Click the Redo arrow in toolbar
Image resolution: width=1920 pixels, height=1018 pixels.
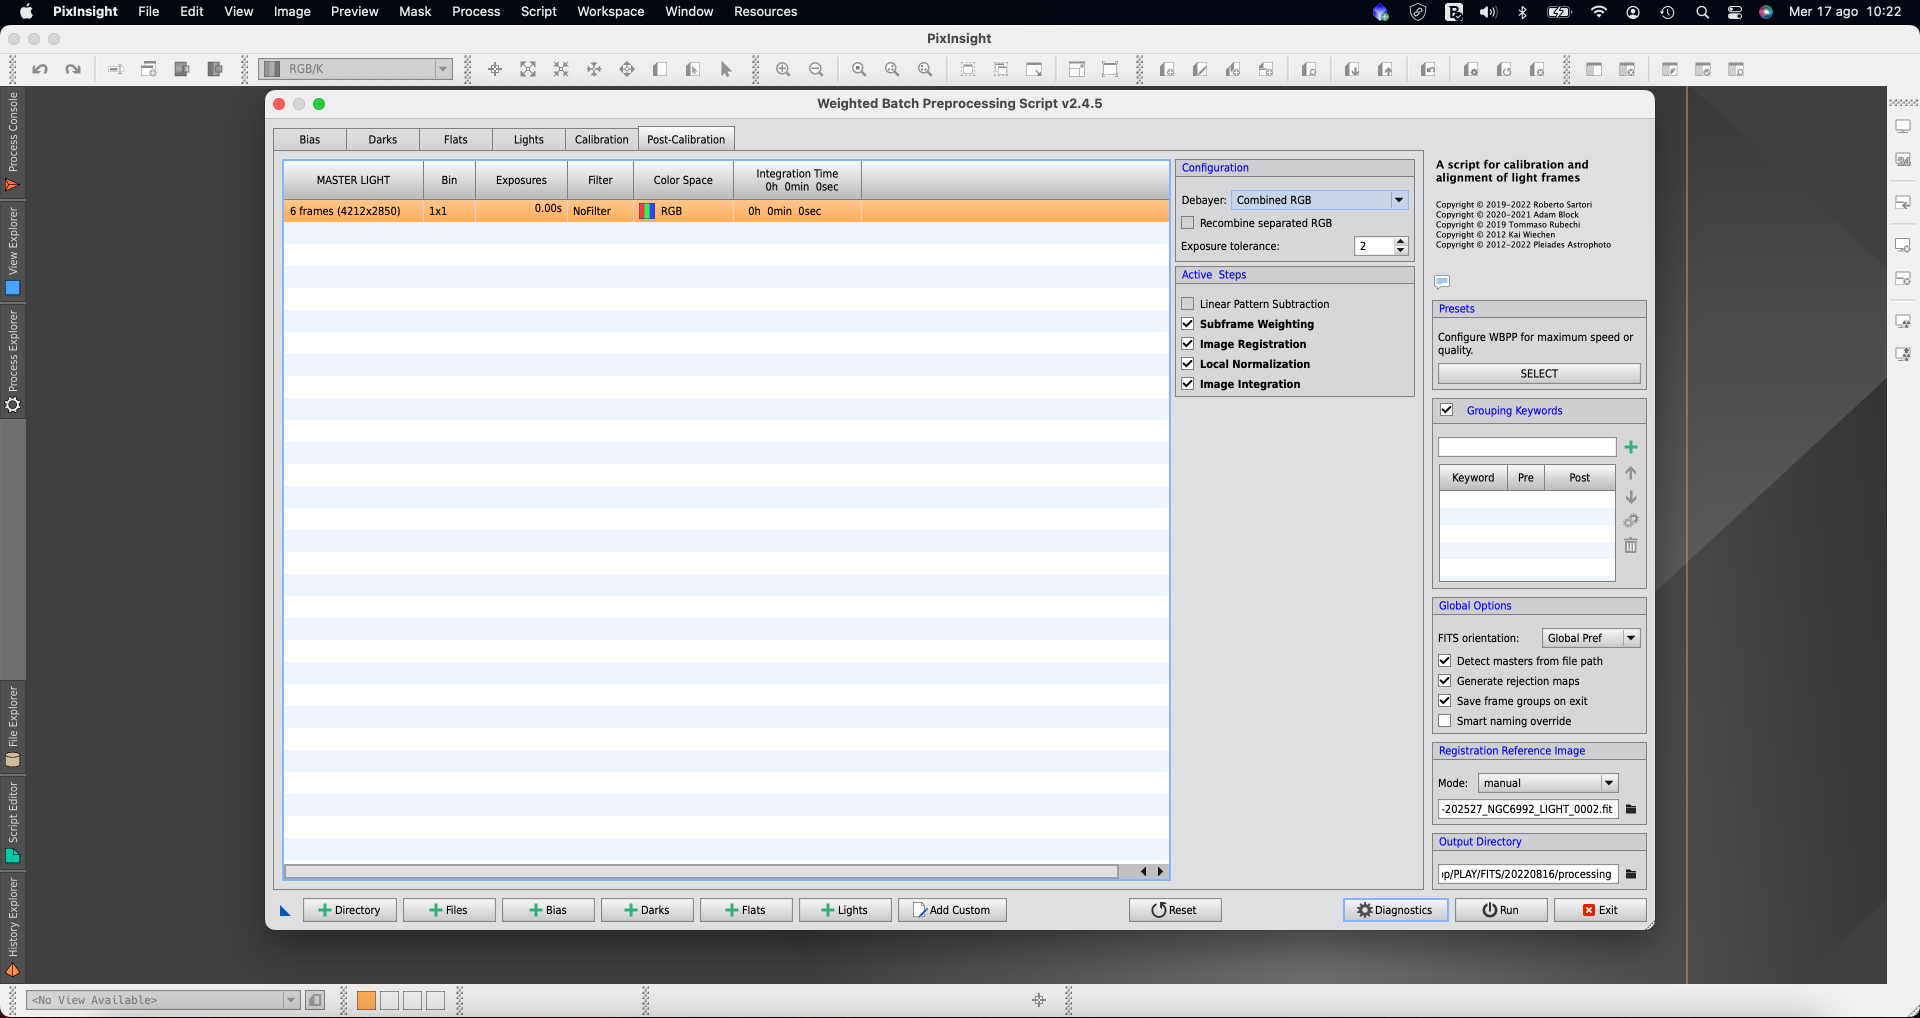tap(73, 69)
